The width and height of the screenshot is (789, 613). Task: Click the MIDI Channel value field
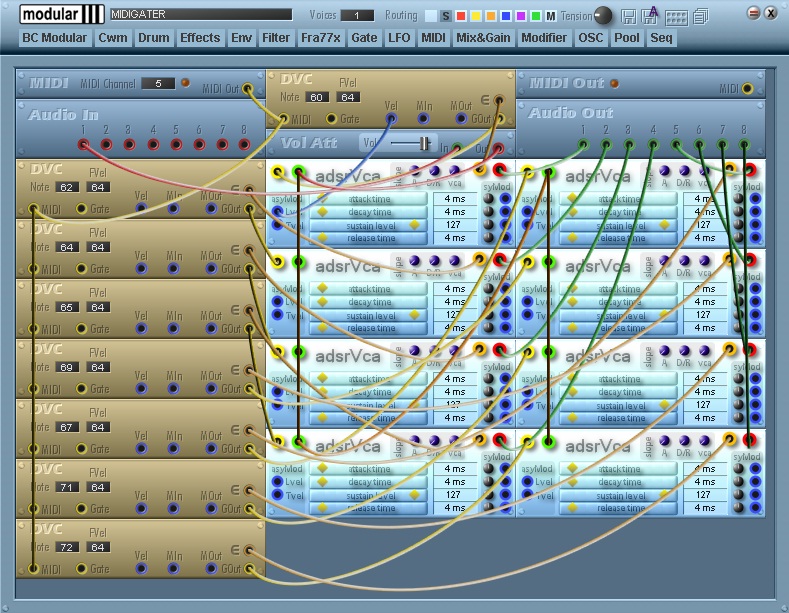coord(158,83)
